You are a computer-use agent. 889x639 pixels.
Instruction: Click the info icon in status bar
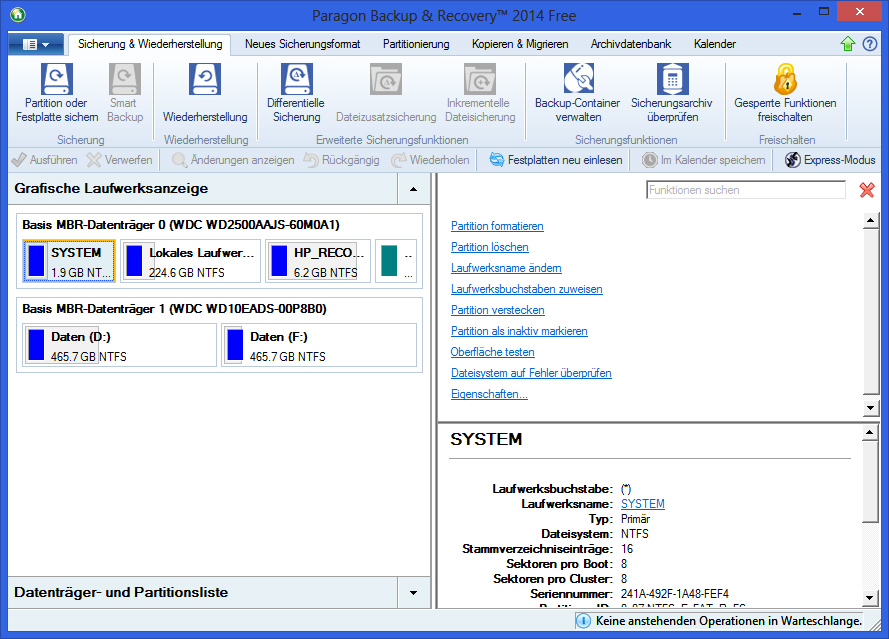[583, 621]
